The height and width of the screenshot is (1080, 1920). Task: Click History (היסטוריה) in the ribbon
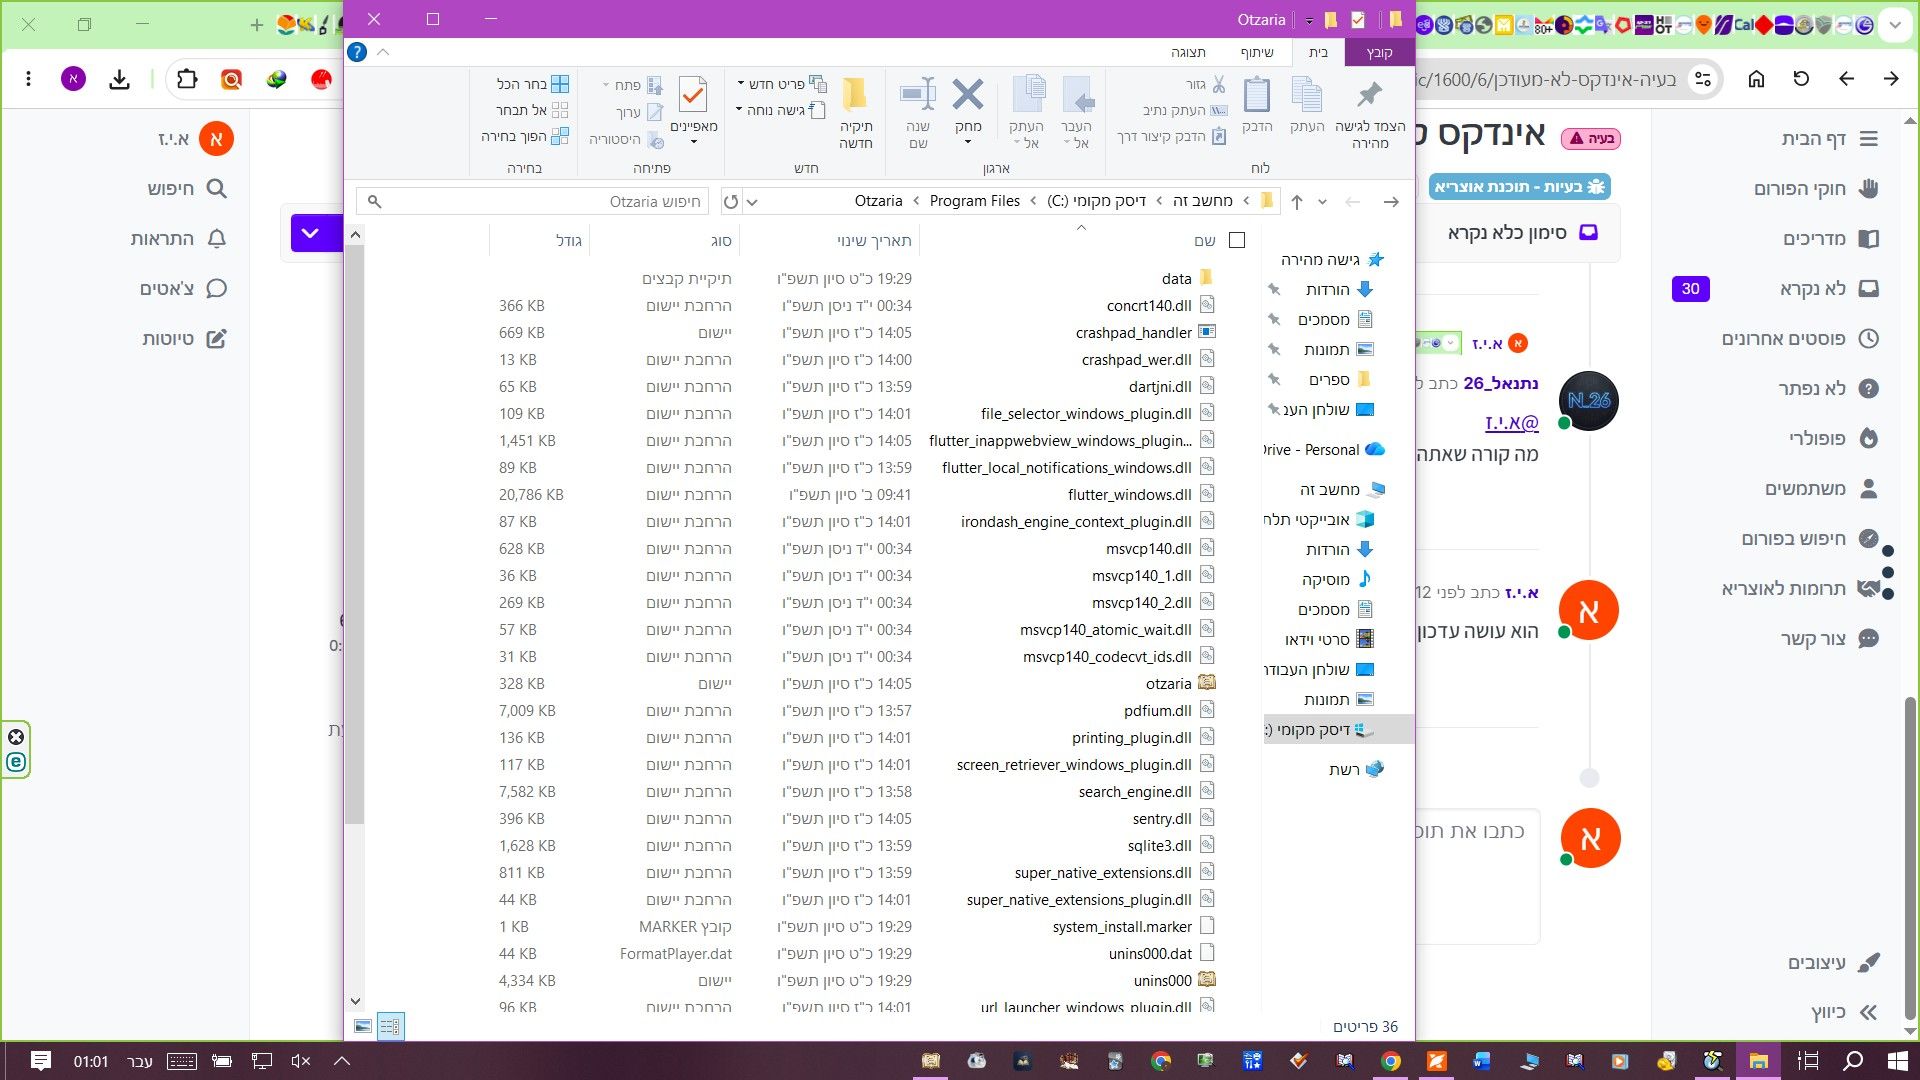[x=626, y=139]
